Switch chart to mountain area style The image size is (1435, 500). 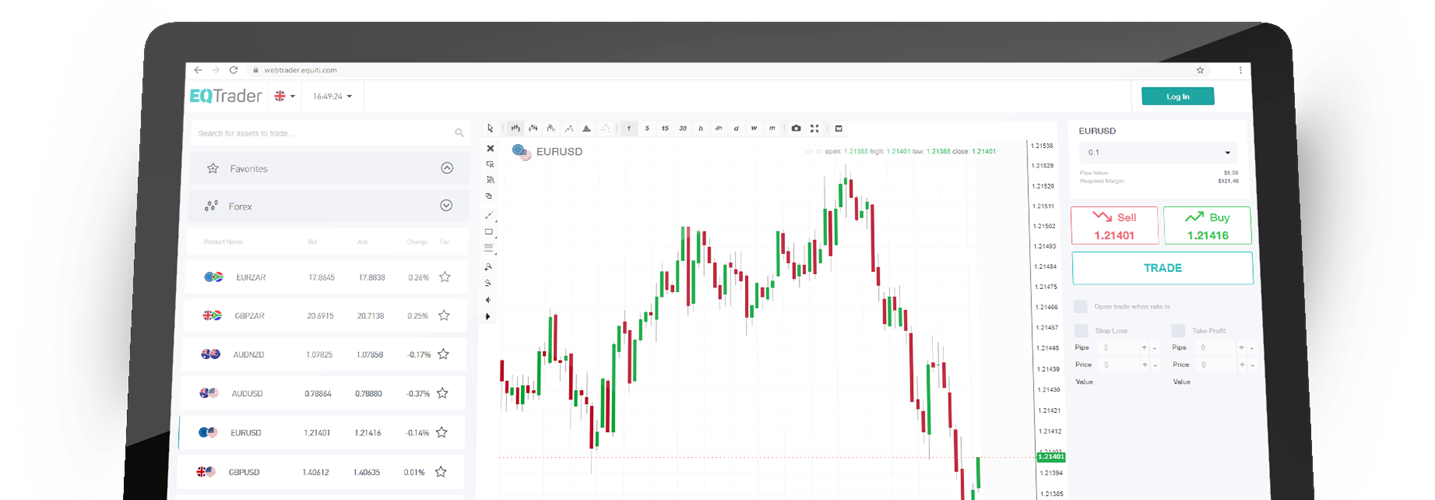click(586, 128)
